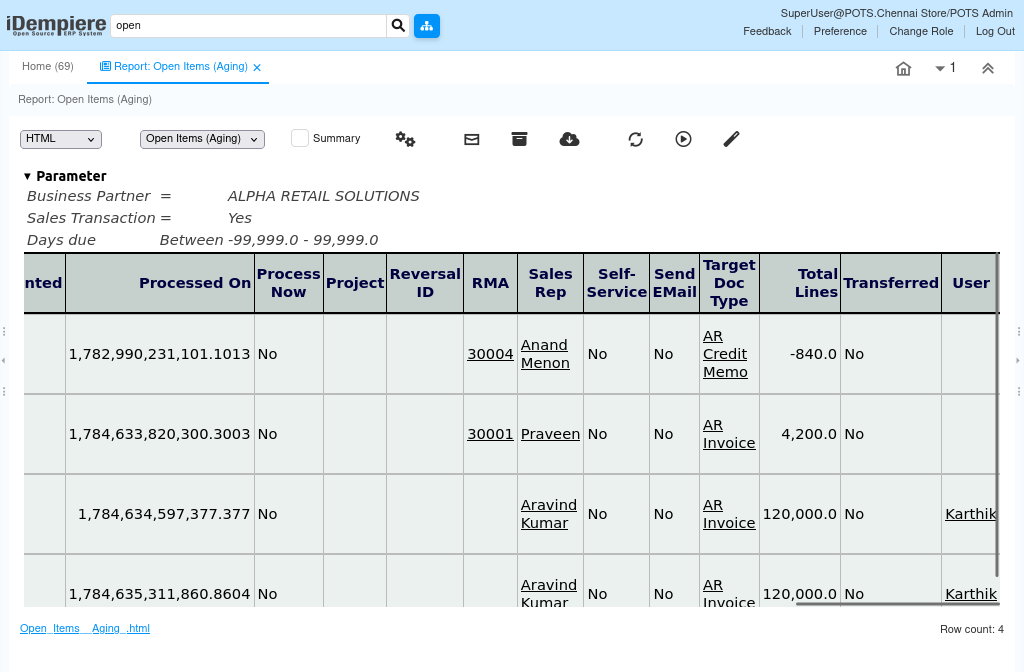Viewport: 1024px width, 672px height.
Task: Open RMA 30004 link
Action: (490, 354)
